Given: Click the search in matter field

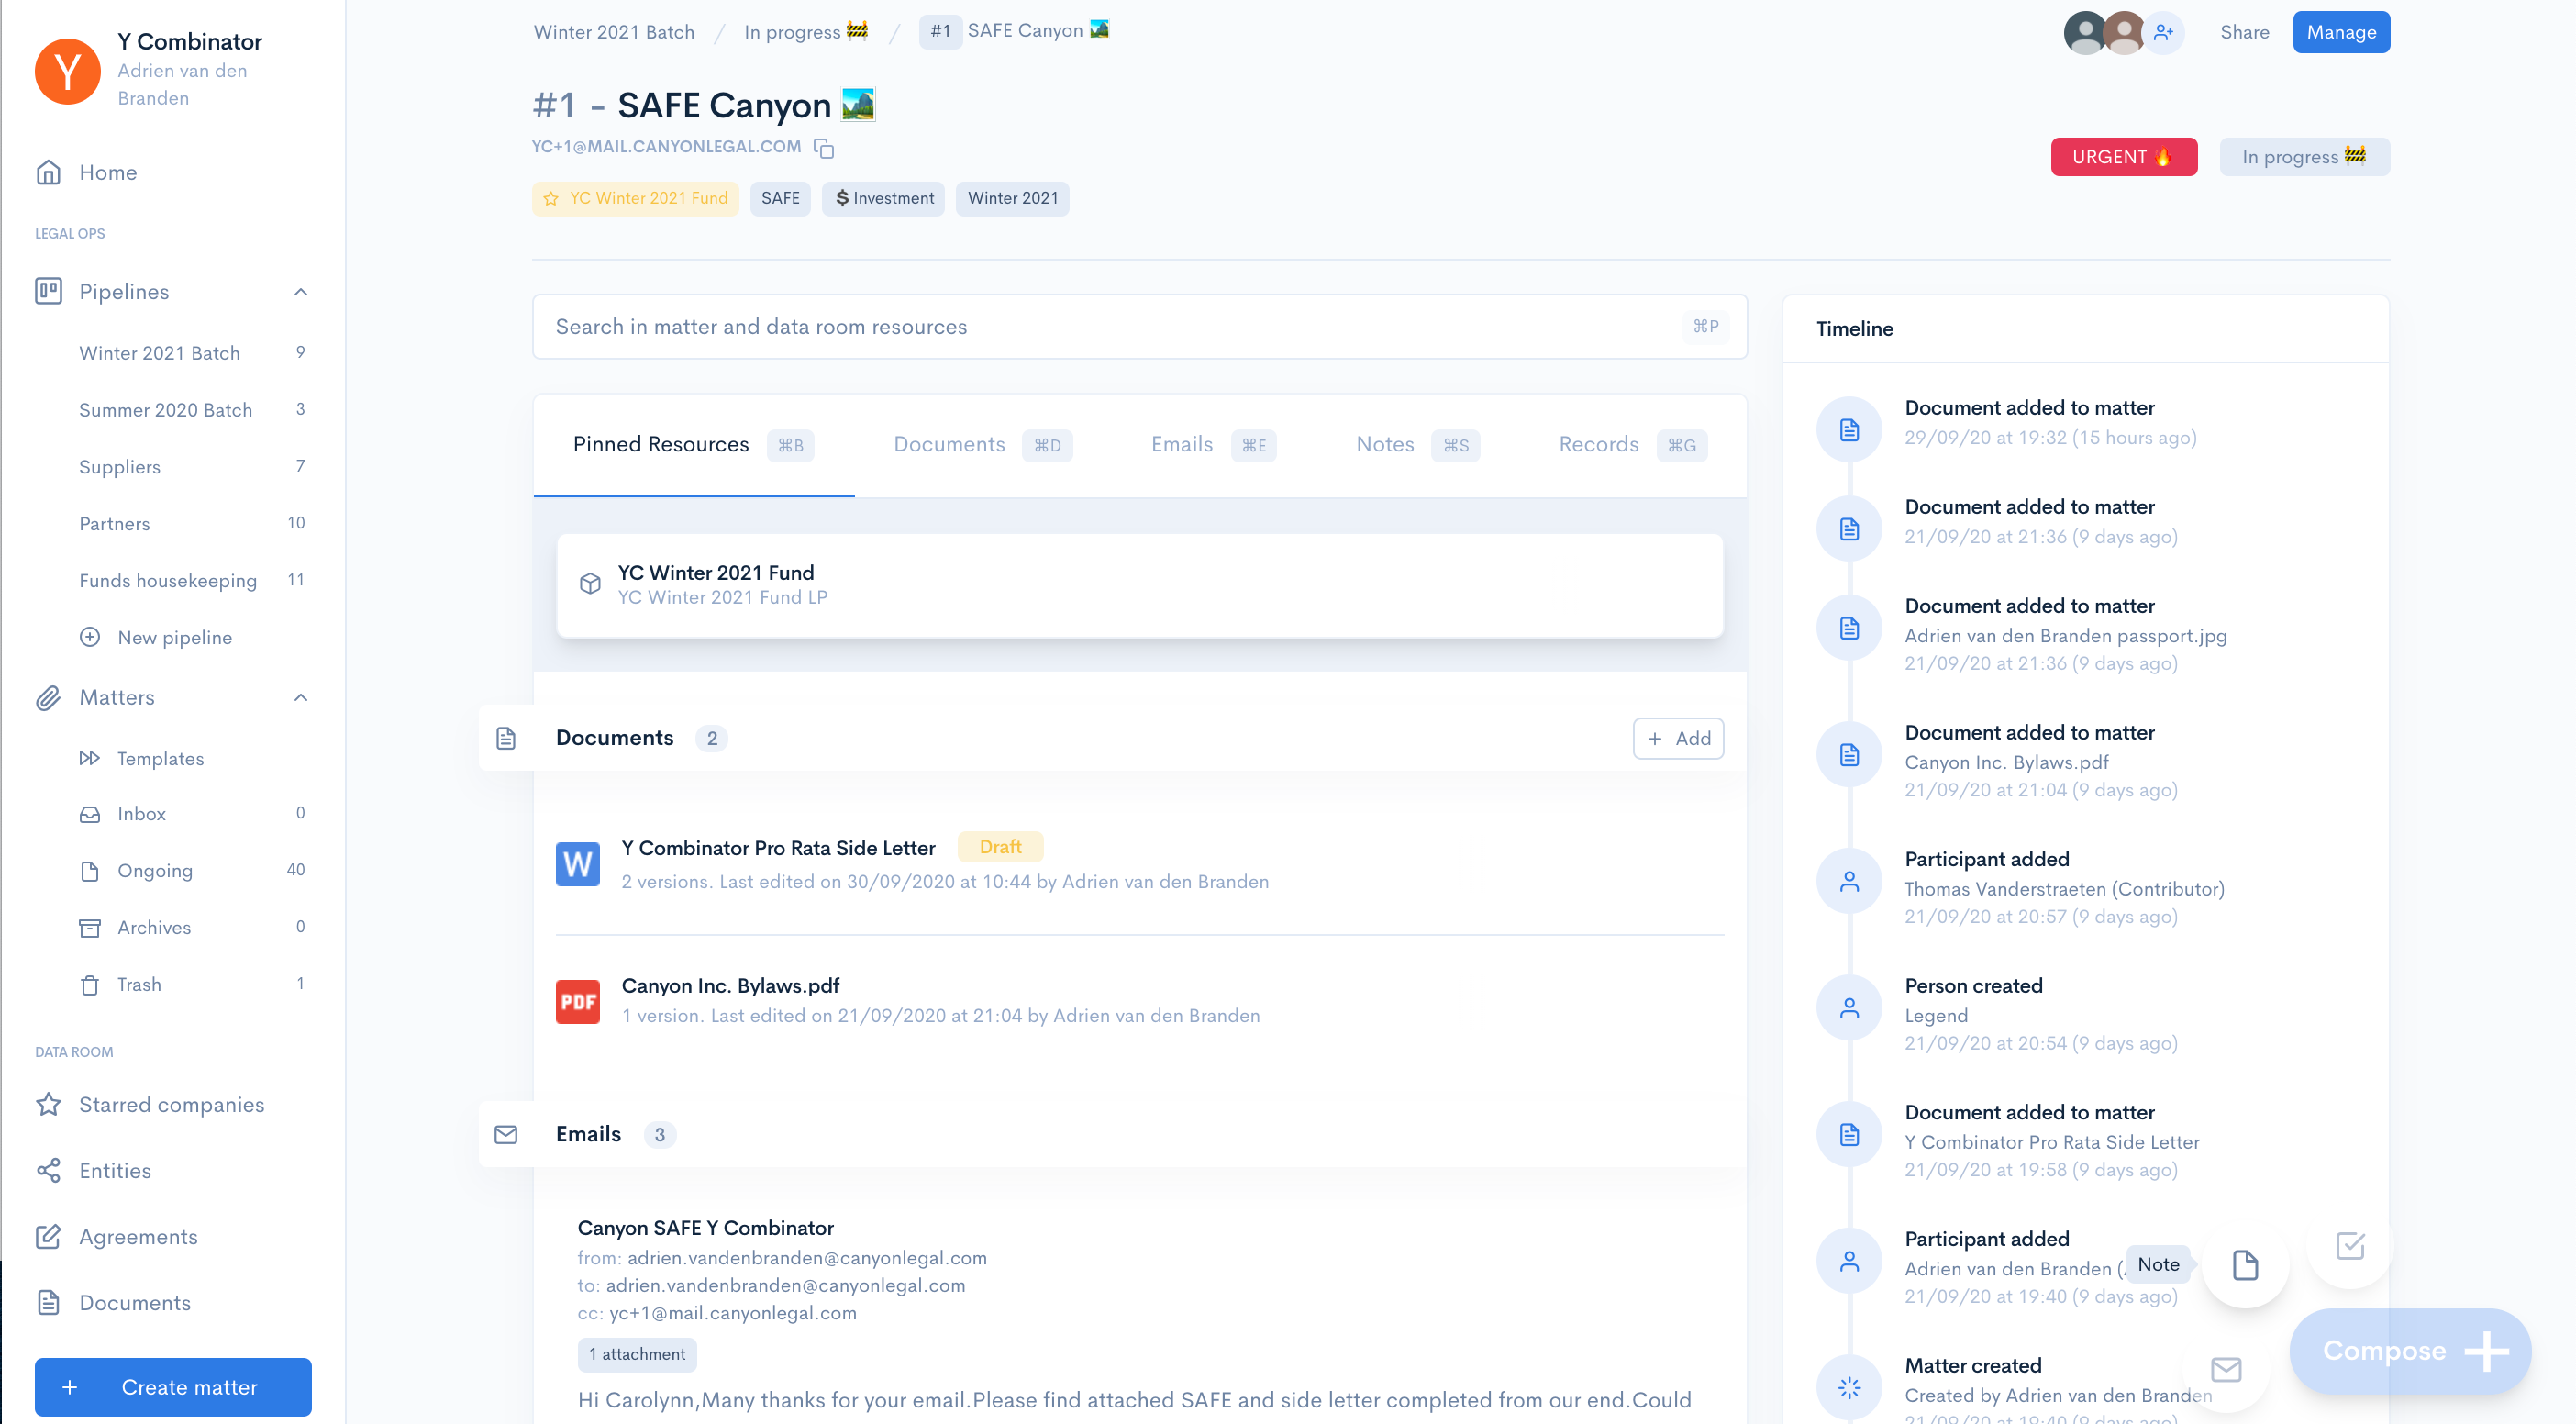Looking at the screenshot, I should pos(1110,327).
